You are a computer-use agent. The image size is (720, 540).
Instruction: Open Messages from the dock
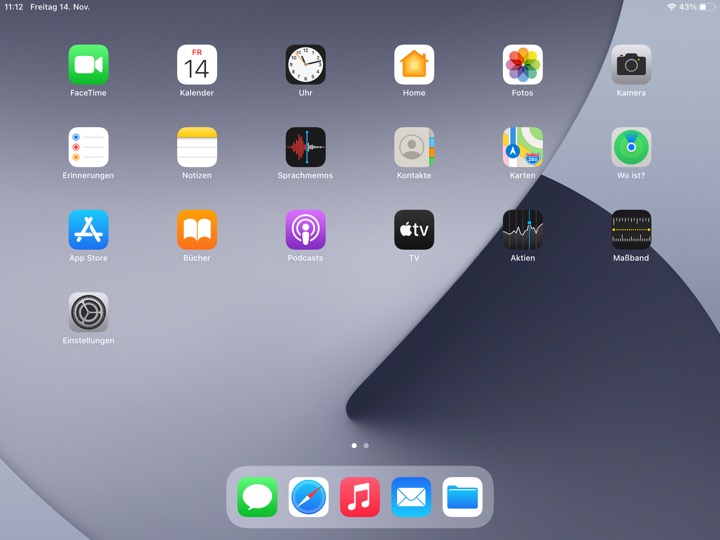pyautogui.click(x=257, y=497)
